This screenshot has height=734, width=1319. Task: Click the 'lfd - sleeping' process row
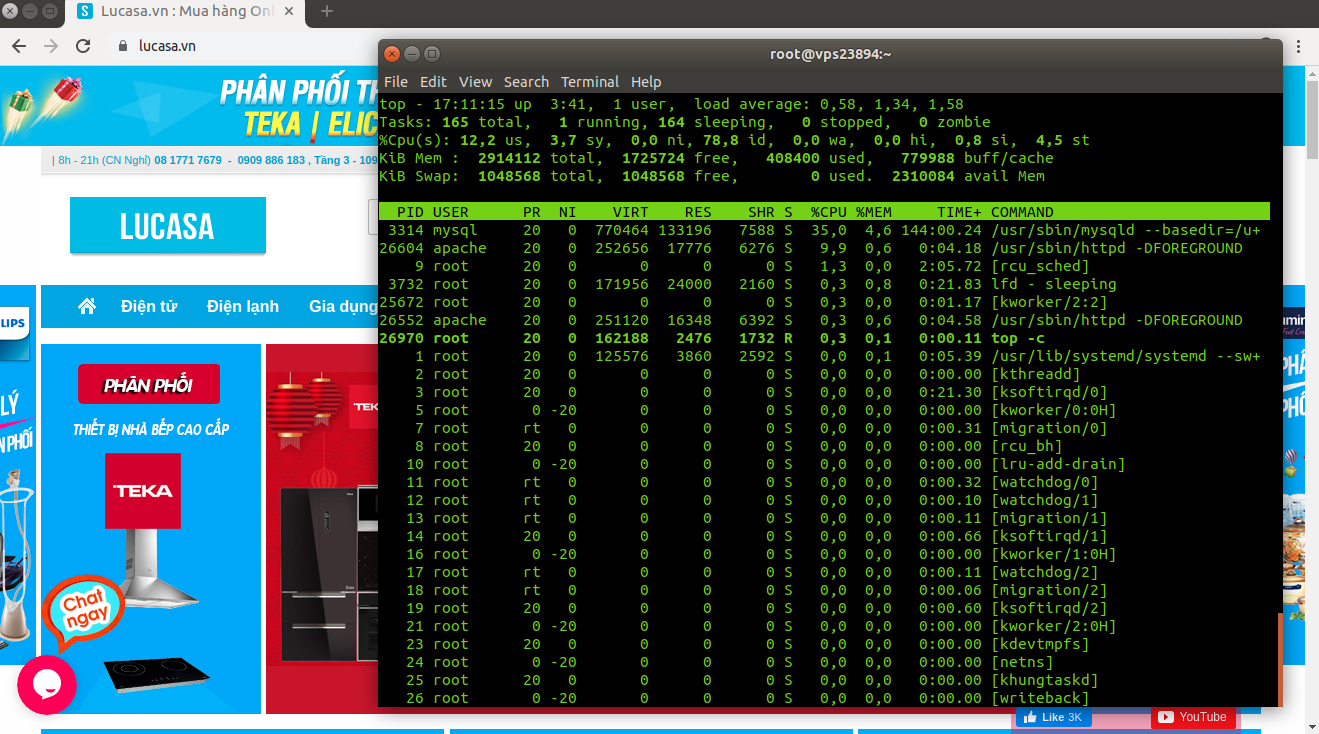[x=824, y=284]
